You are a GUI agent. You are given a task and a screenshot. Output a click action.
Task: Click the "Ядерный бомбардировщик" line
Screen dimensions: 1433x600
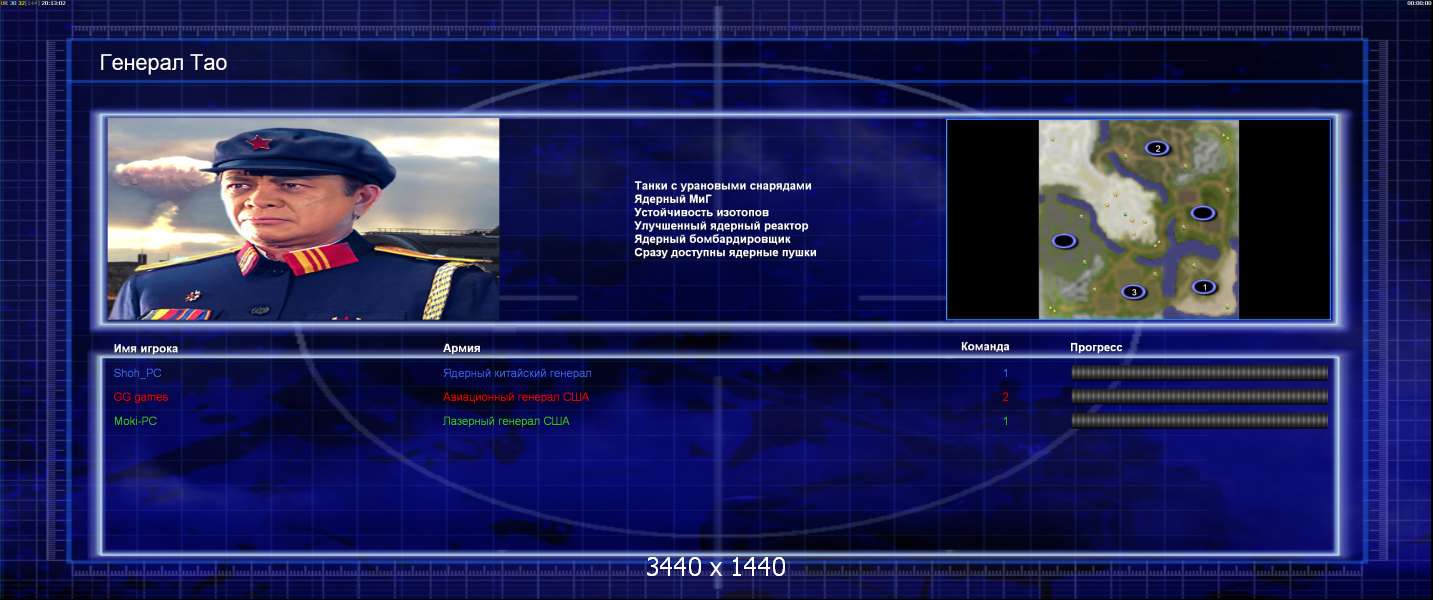(712, 239)
